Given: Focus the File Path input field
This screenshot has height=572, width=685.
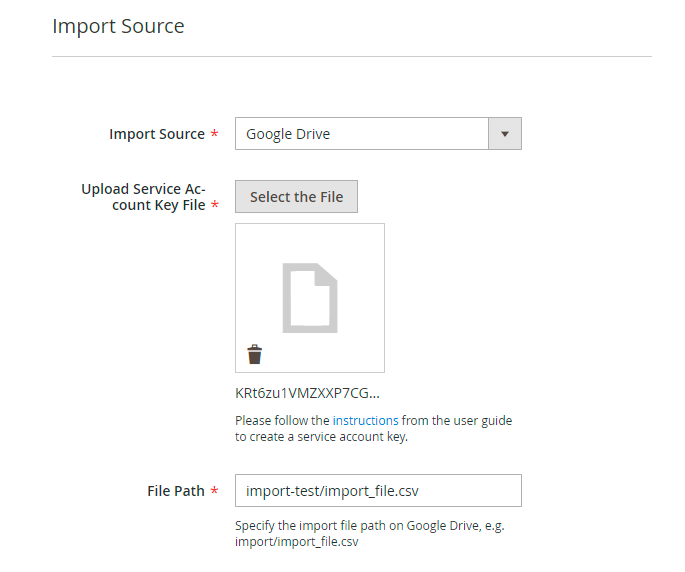Looking at the screenshot, I should tap(378, 491).
